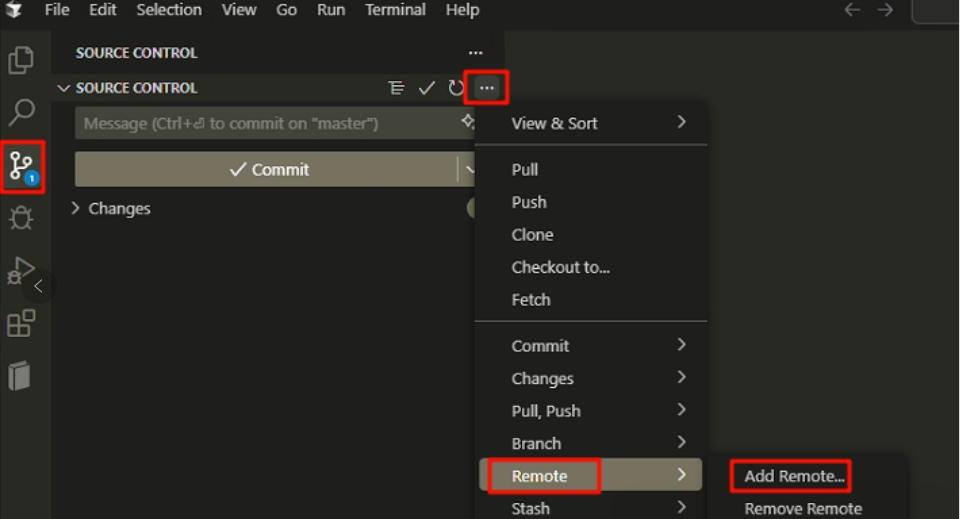The image size is (960, 519).
Task: Choose Push from the context menu
Action: click(x=529, y=202)
